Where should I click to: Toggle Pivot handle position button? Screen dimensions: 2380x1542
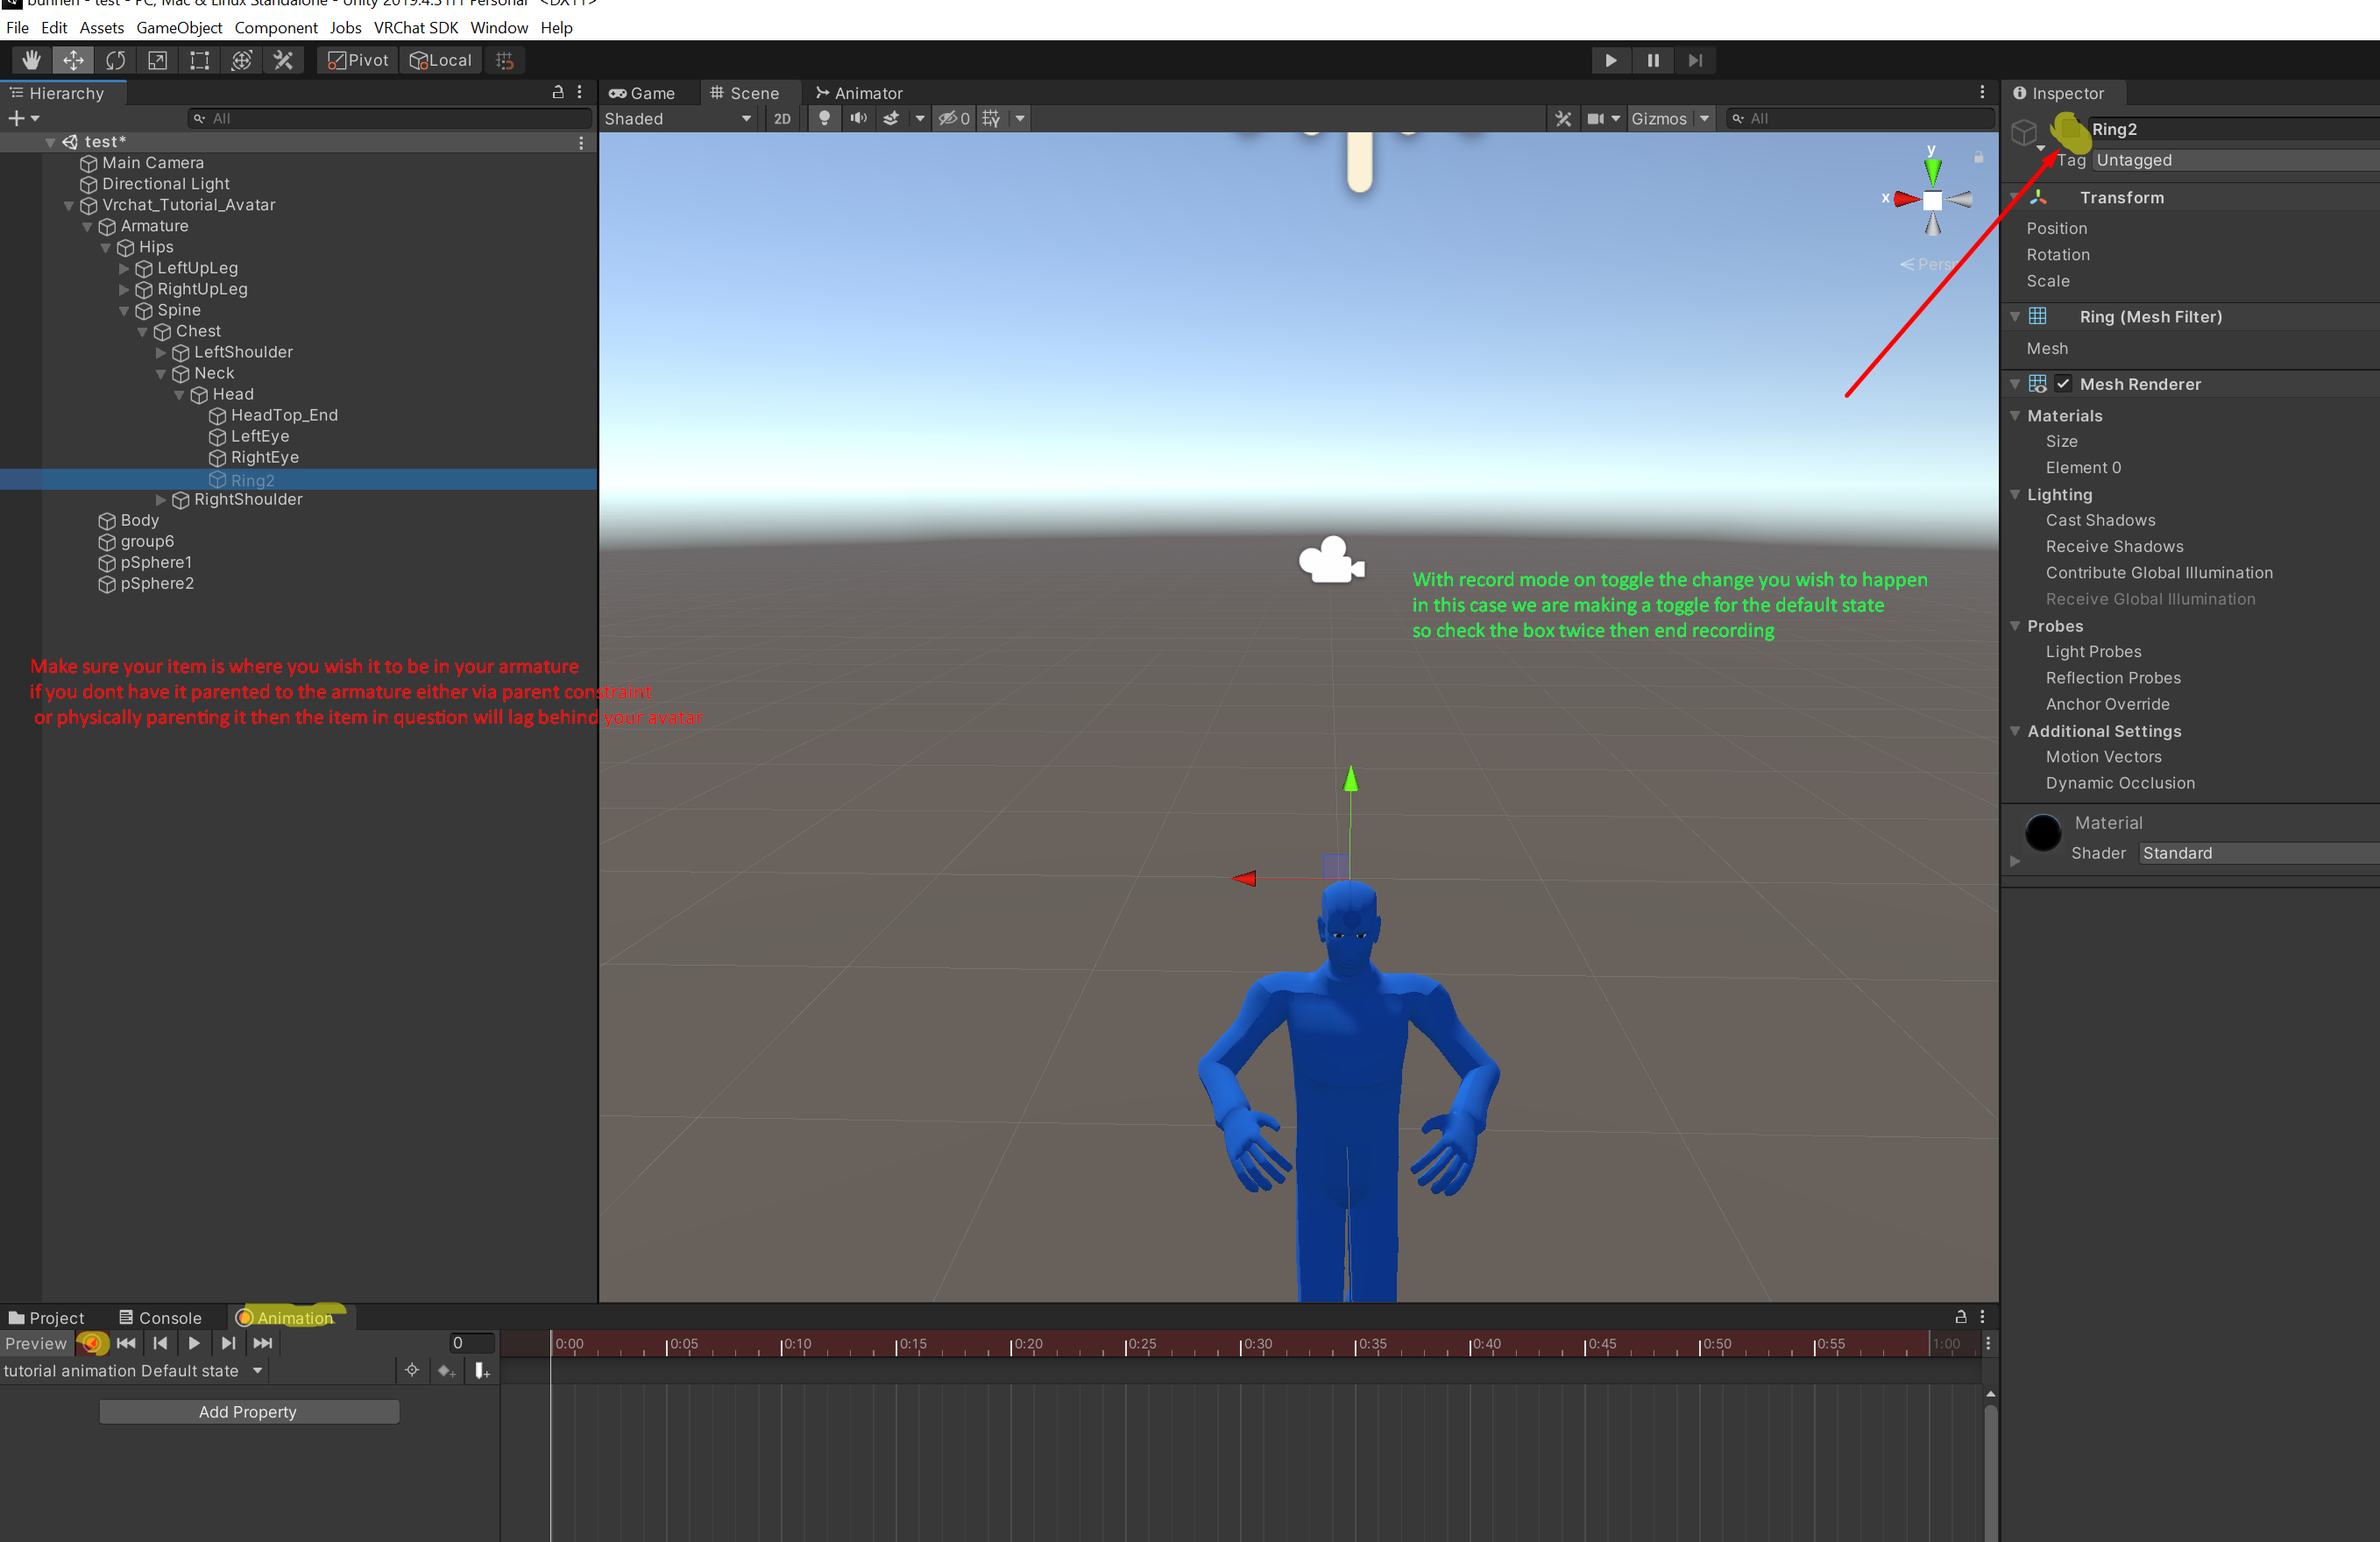coord(358,61)
